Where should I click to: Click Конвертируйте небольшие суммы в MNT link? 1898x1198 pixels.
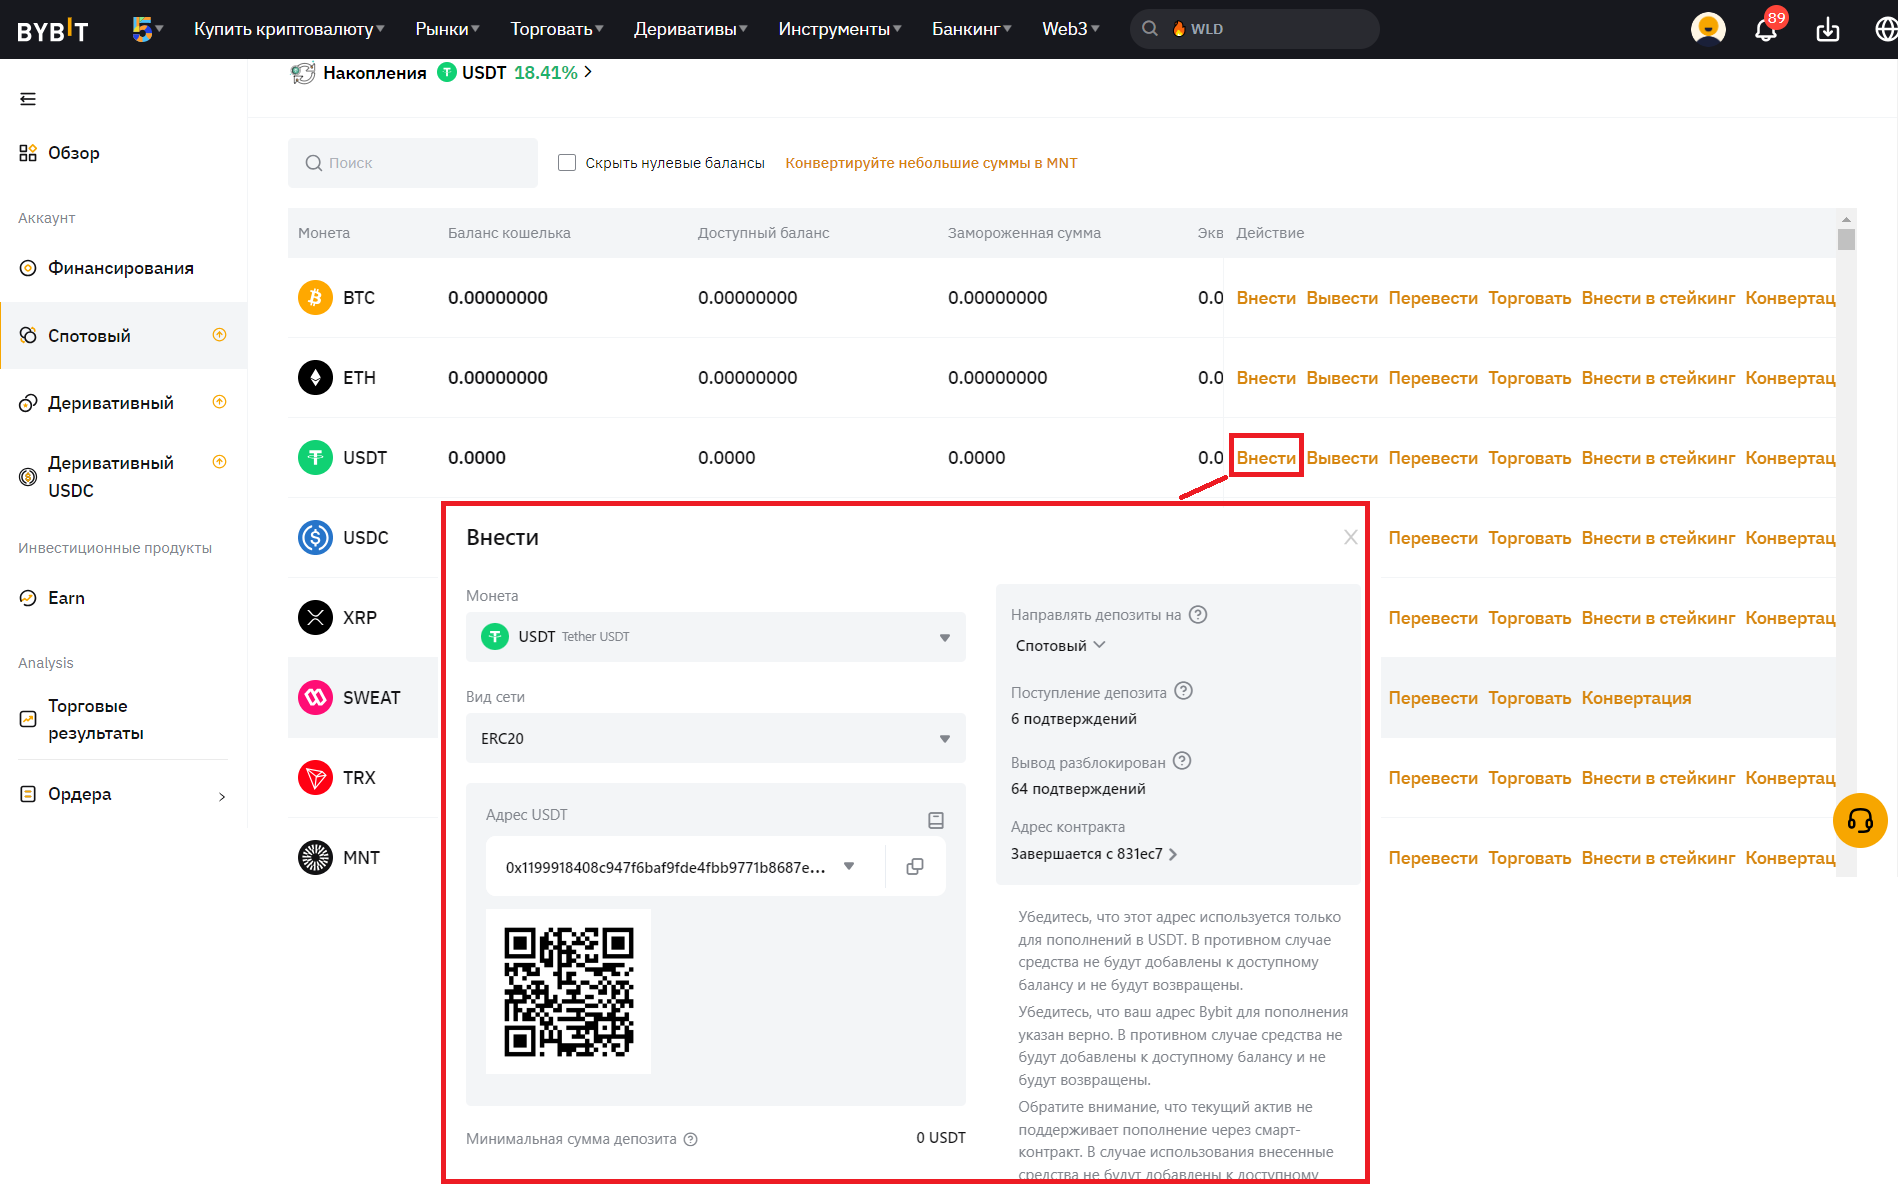pyautogui.click(x=930, y=163)
